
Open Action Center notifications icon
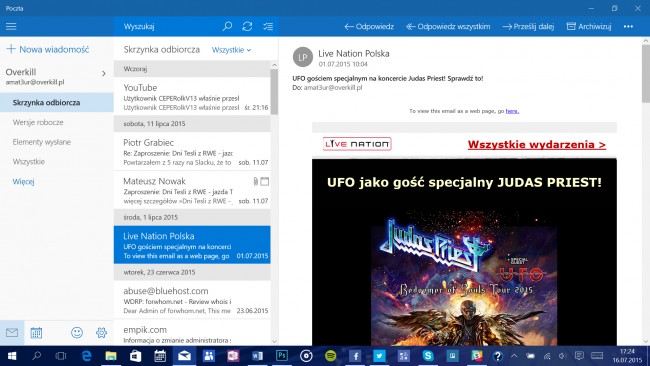tap(579, 356)
